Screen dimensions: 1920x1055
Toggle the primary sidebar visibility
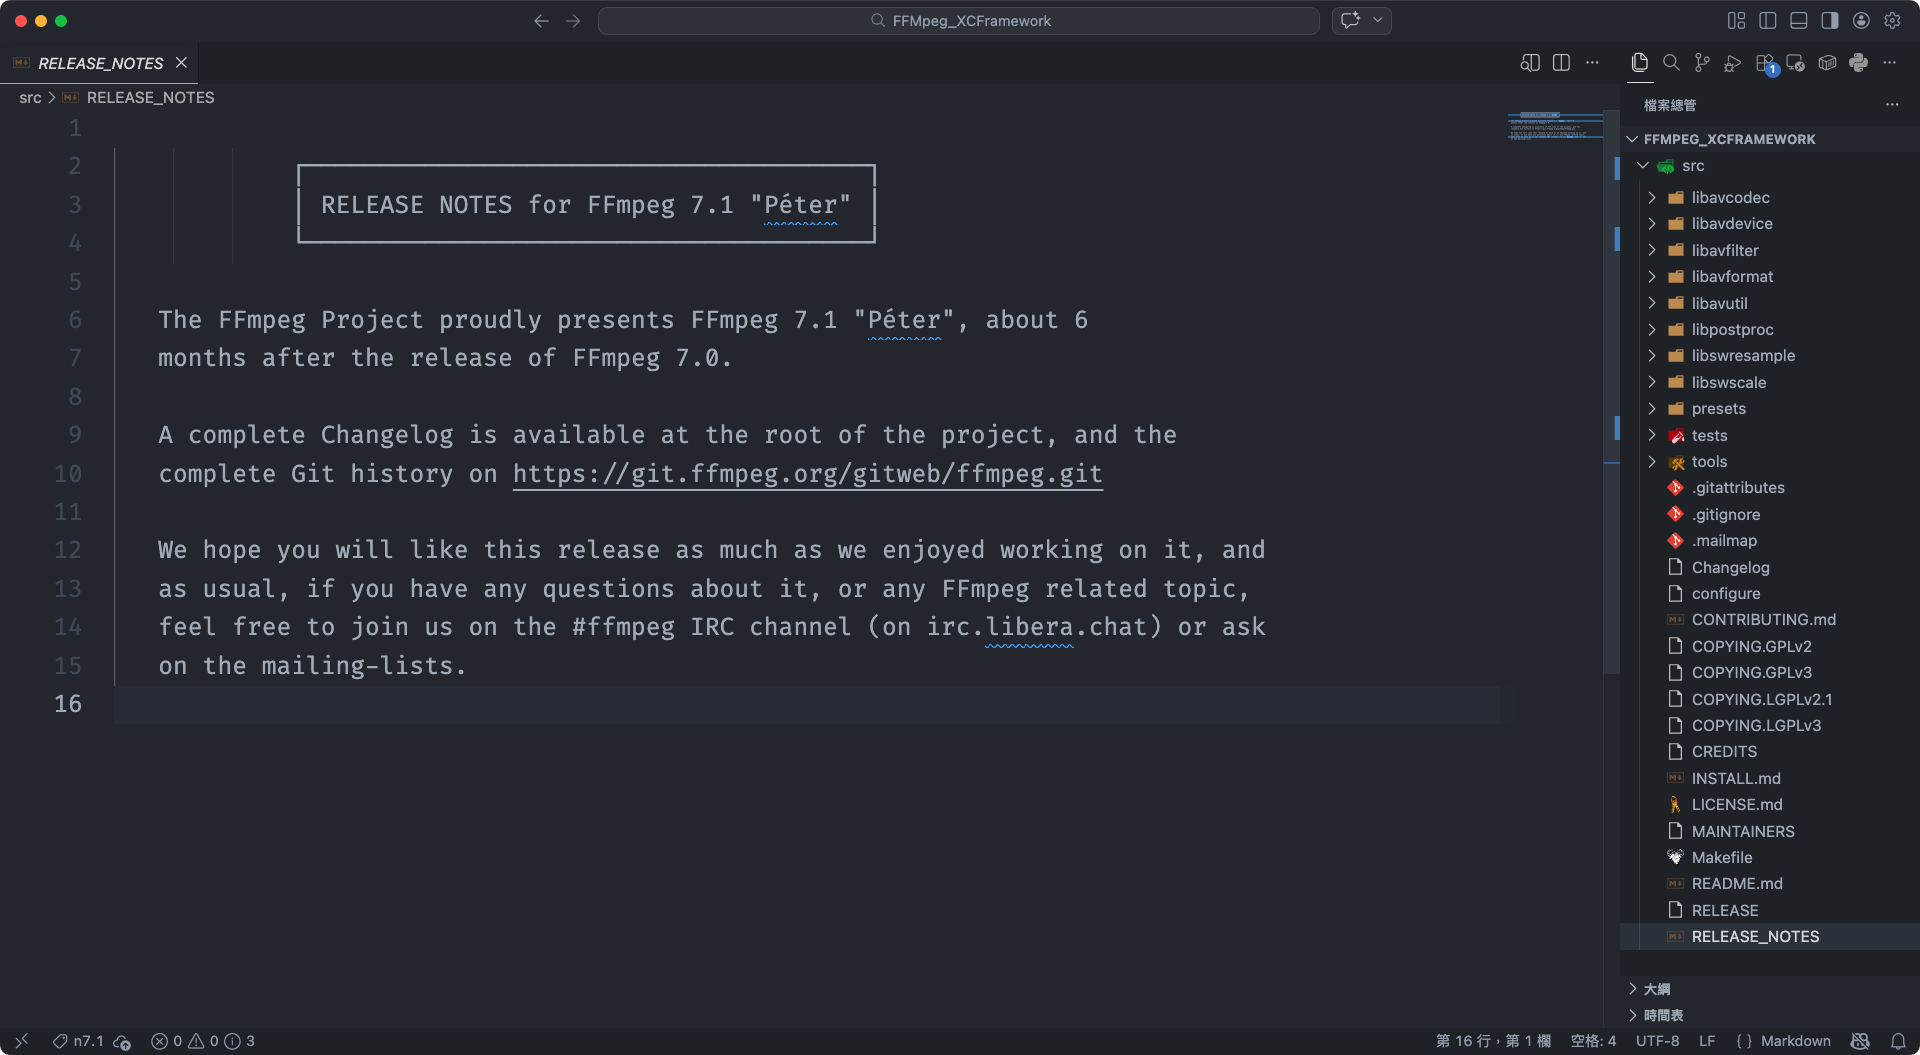[x=1768, y=21]
